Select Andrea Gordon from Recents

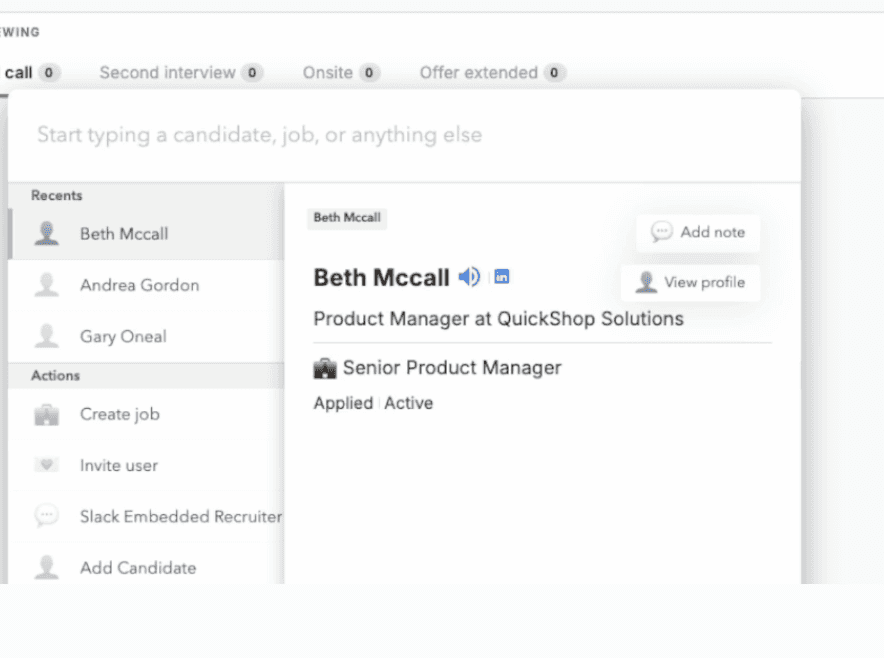(139, 286)
